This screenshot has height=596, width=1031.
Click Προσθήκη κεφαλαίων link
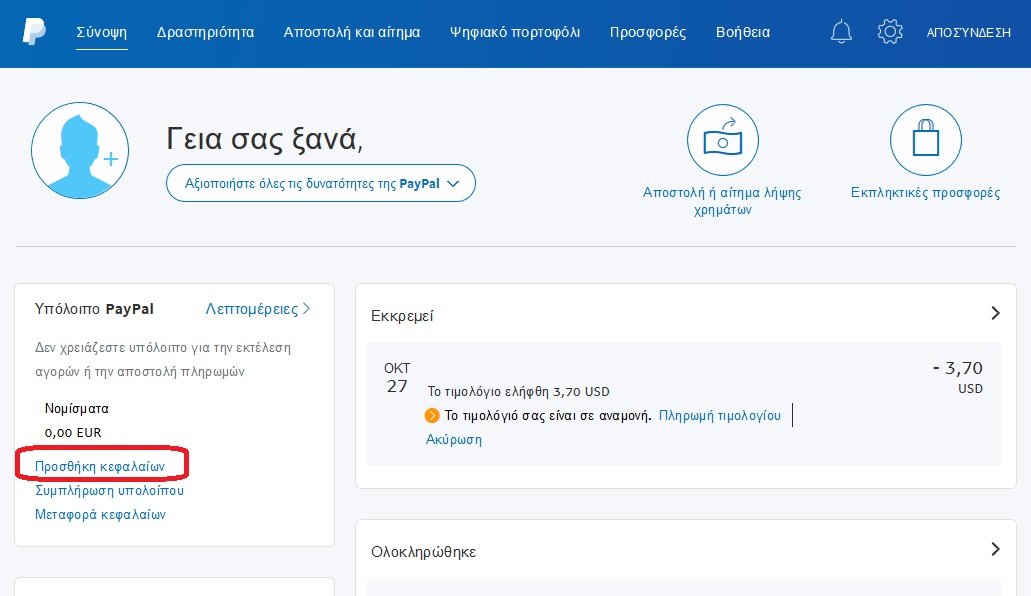(x=100, y=466)
